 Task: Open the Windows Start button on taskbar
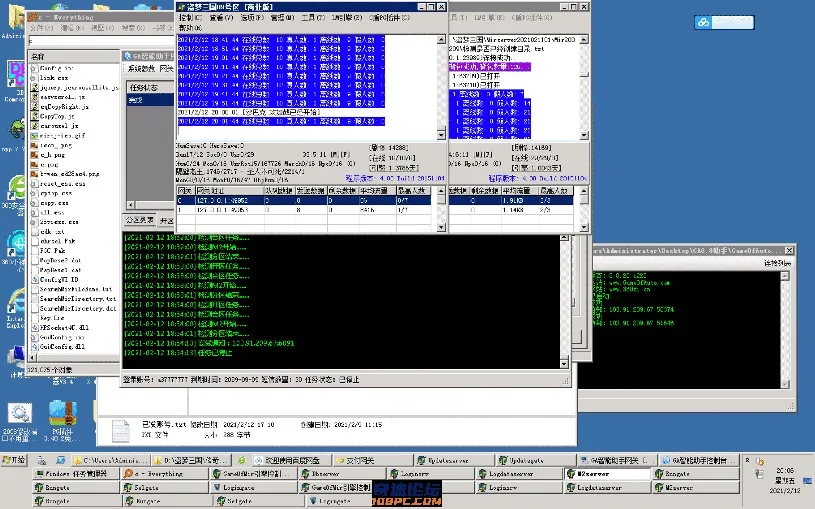point(15,460)
